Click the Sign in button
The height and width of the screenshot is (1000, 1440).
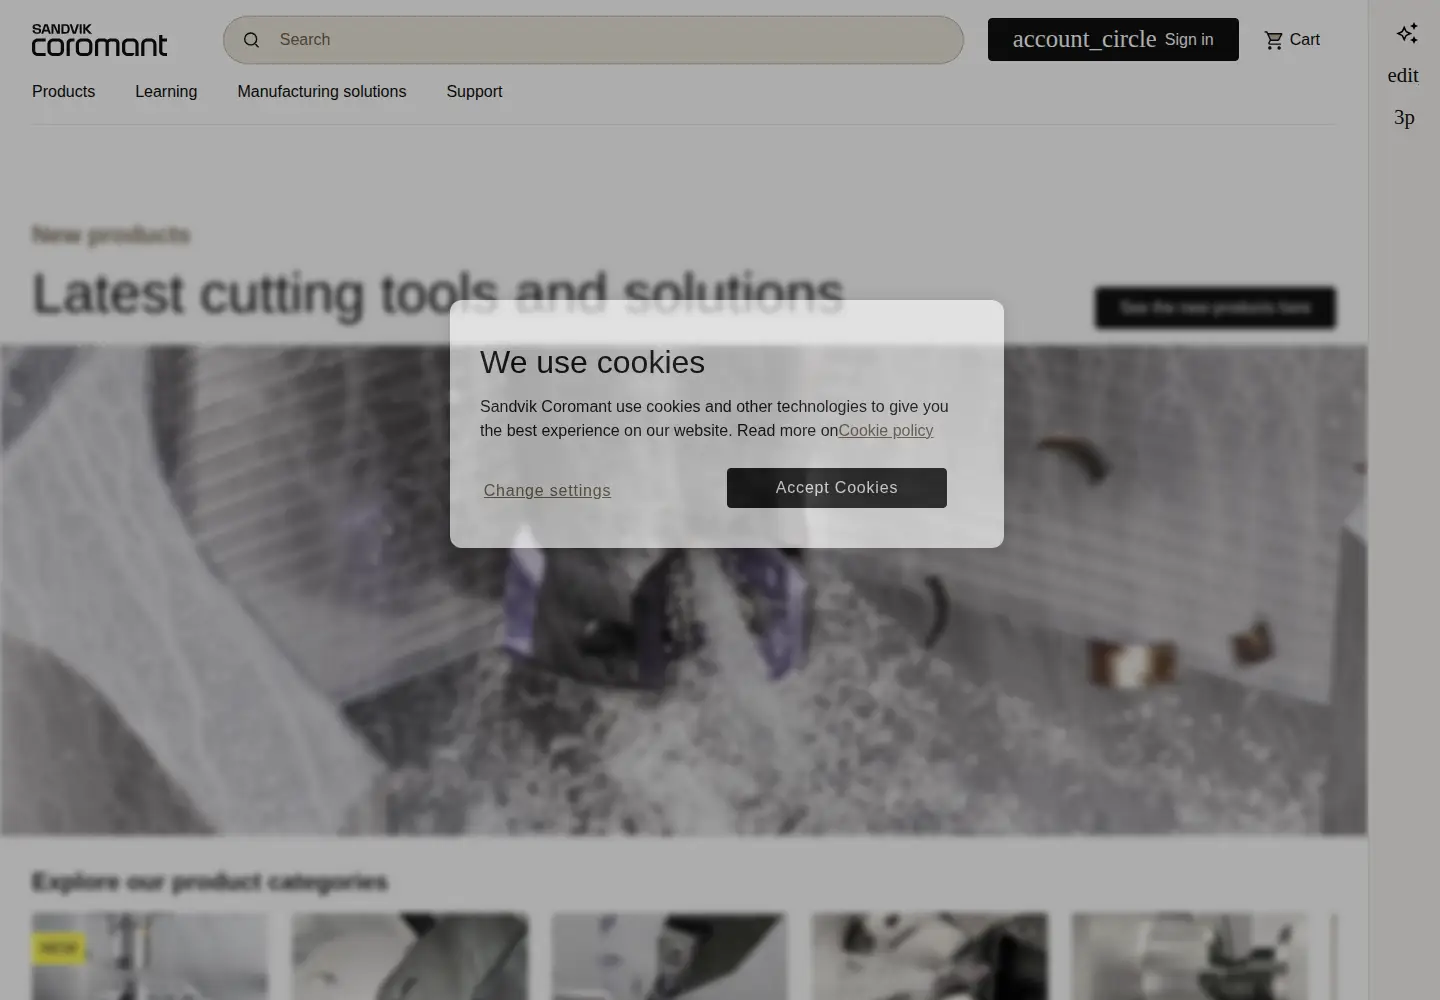pos(1113,40)
